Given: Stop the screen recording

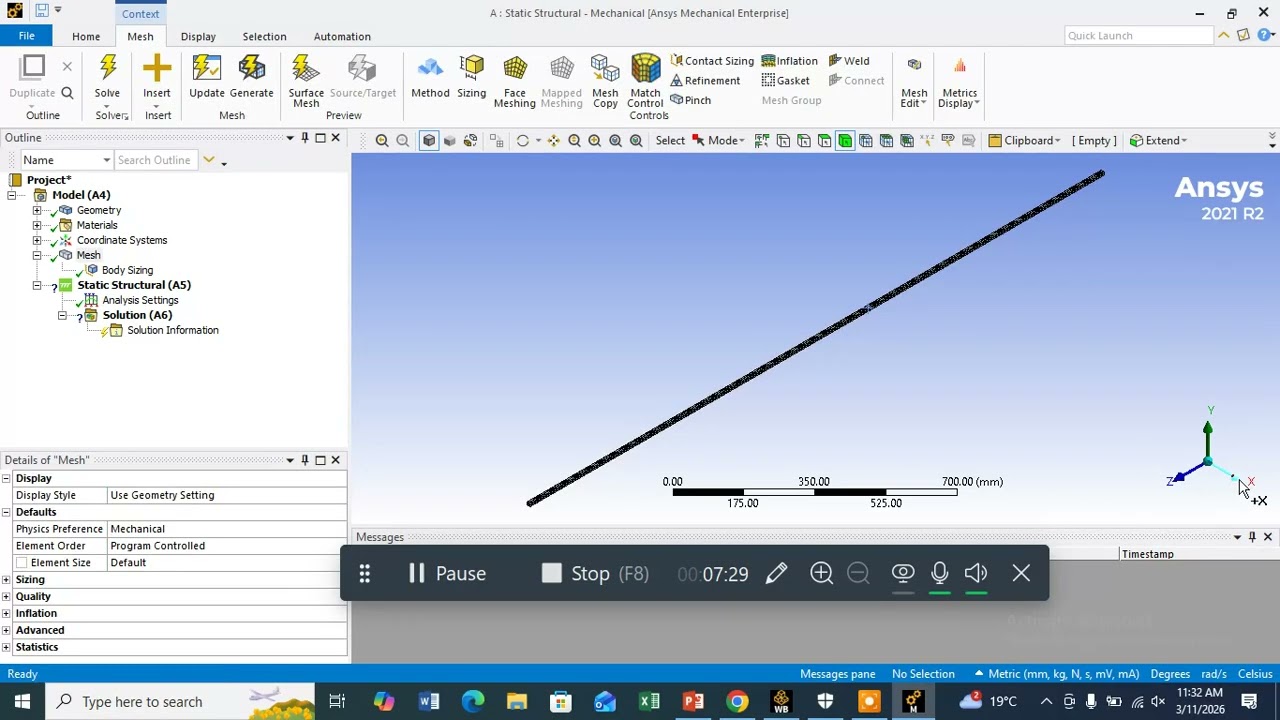Looking at the screenshot, I should pyautogui.click(x=595, y=573).
